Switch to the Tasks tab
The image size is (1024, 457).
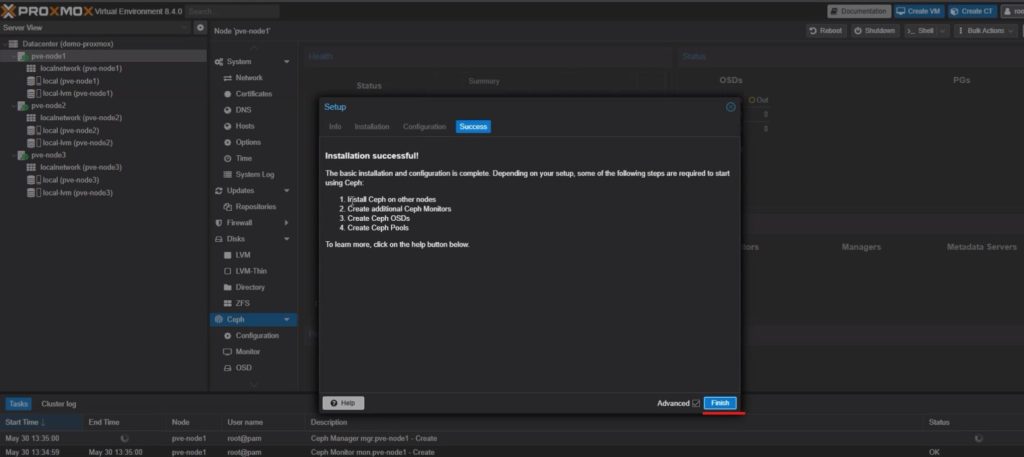coord(18,404)
